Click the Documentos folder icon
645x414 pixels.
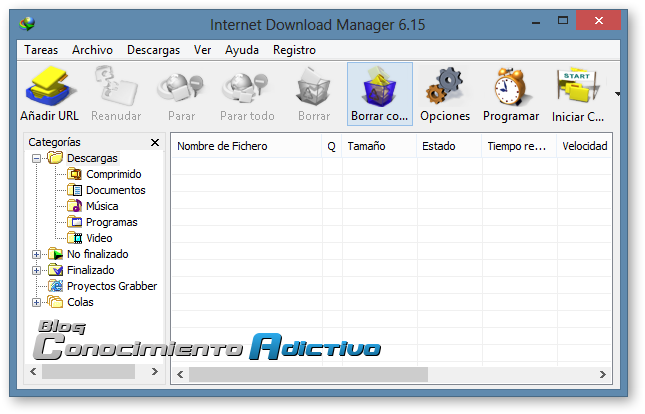[x=74, y=190]
